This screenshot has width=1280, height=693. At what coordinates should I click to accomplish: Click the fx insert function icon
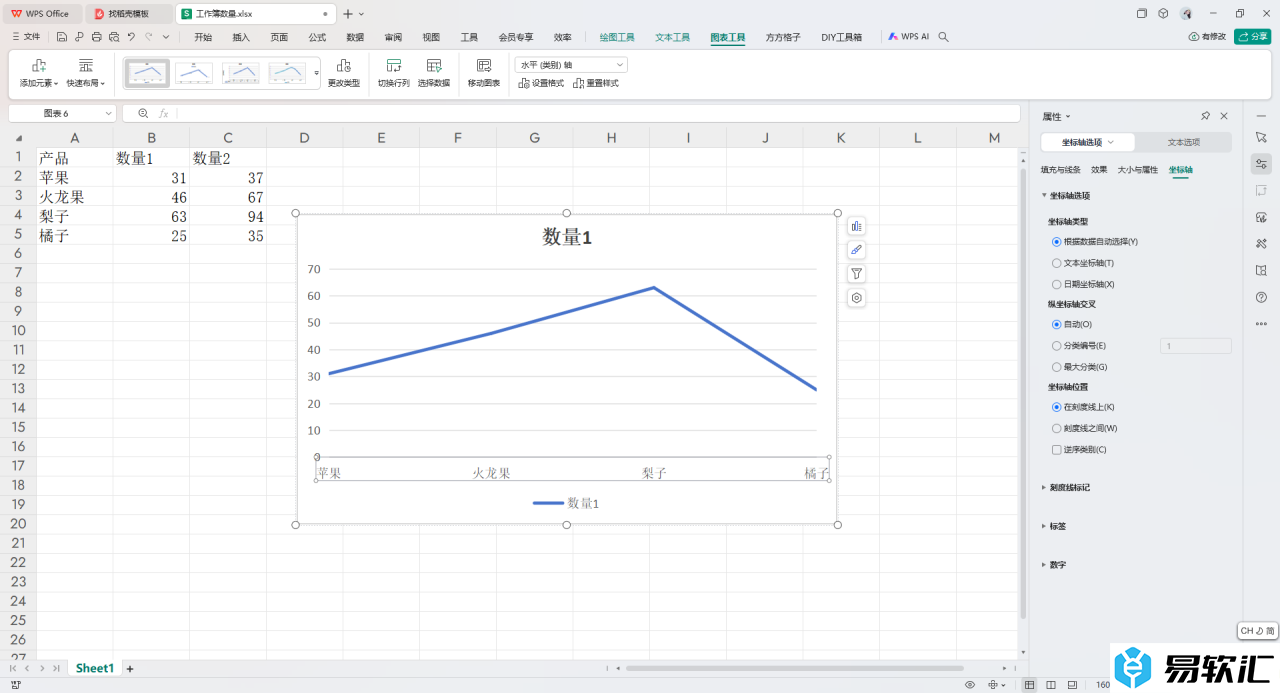point(164,114)
